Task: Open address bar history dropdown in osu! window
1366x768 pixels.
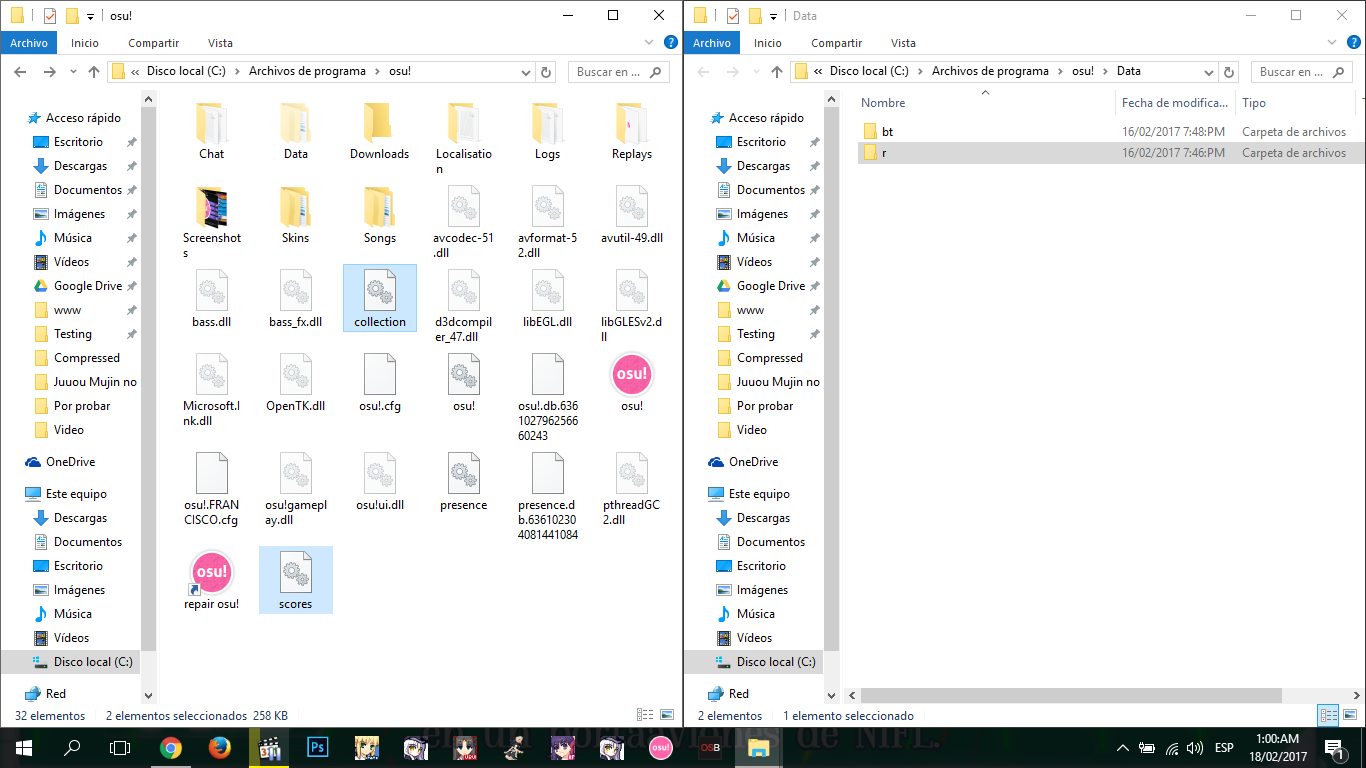Action: [x=526, y=72]
